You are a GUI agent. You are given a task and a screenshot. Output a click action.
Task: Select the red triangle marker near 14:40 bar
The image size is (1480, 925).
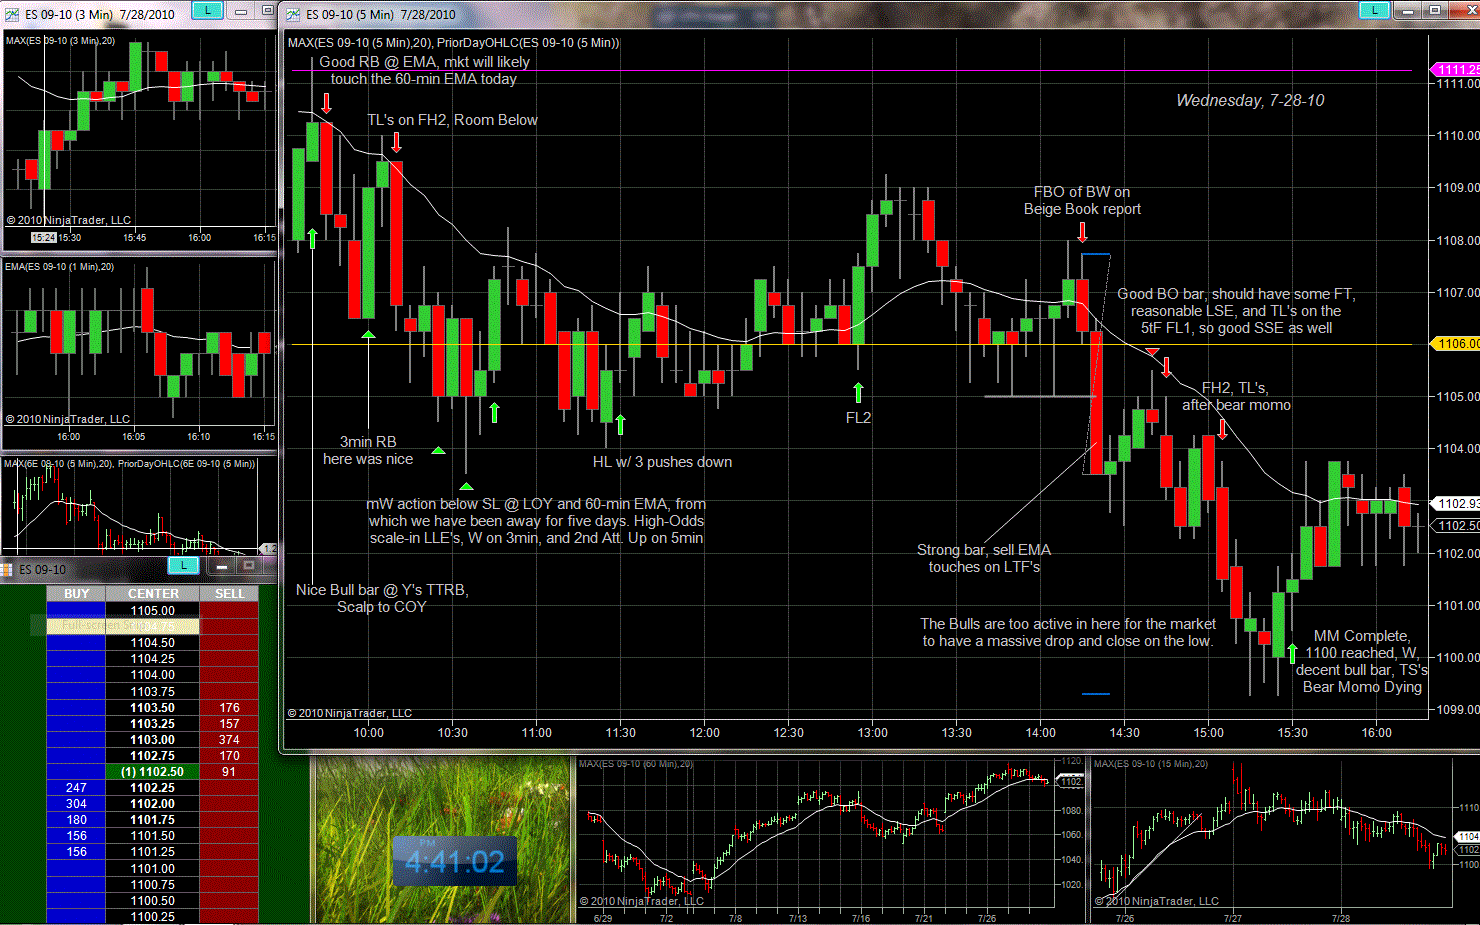click(1152, 352)
